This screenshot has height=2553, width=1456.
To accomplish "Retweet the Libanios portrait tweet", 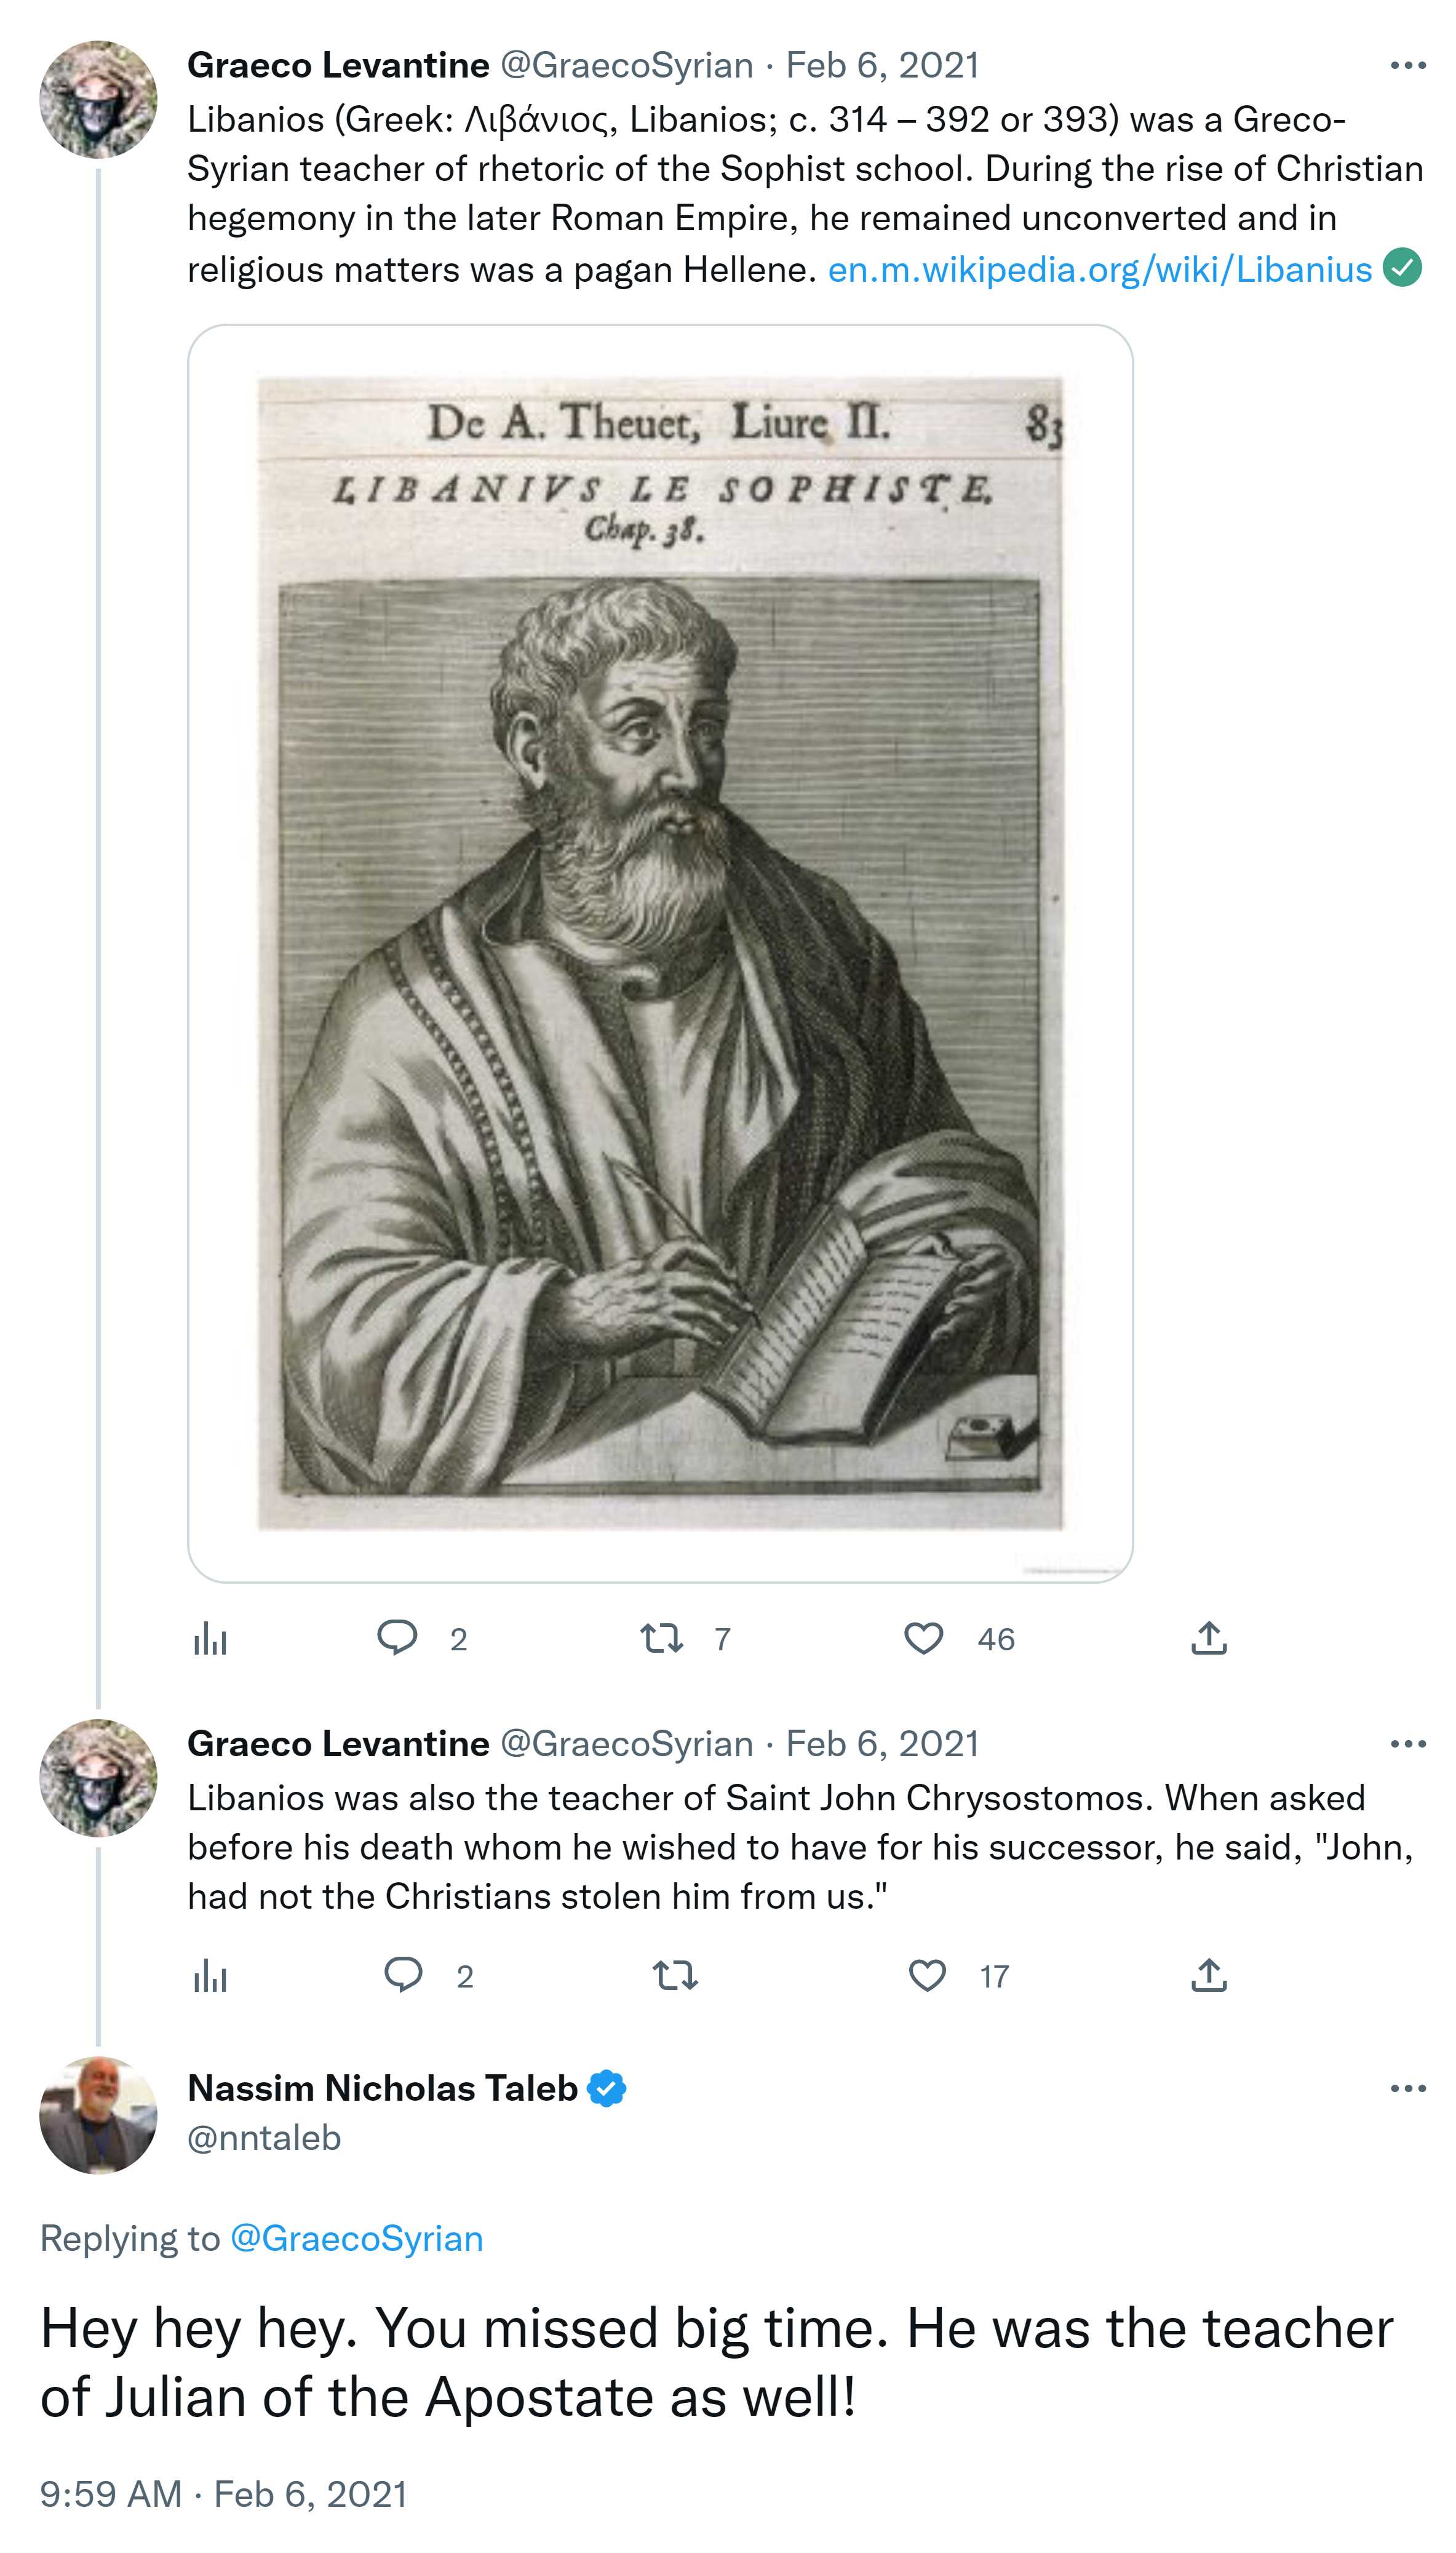I will 661,1638.
